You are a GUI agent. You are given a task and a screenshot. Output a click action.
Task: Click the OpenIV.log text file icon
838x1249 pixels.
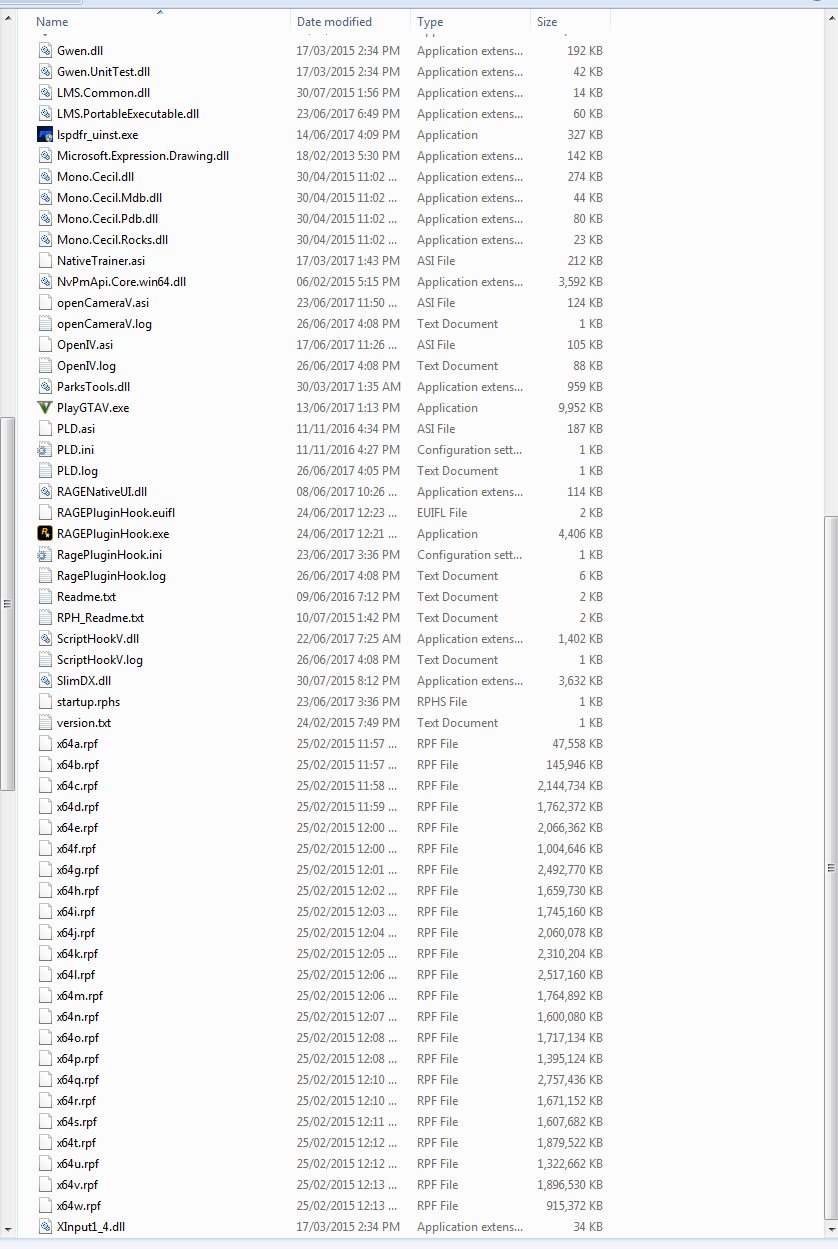(x=44, y=365)
